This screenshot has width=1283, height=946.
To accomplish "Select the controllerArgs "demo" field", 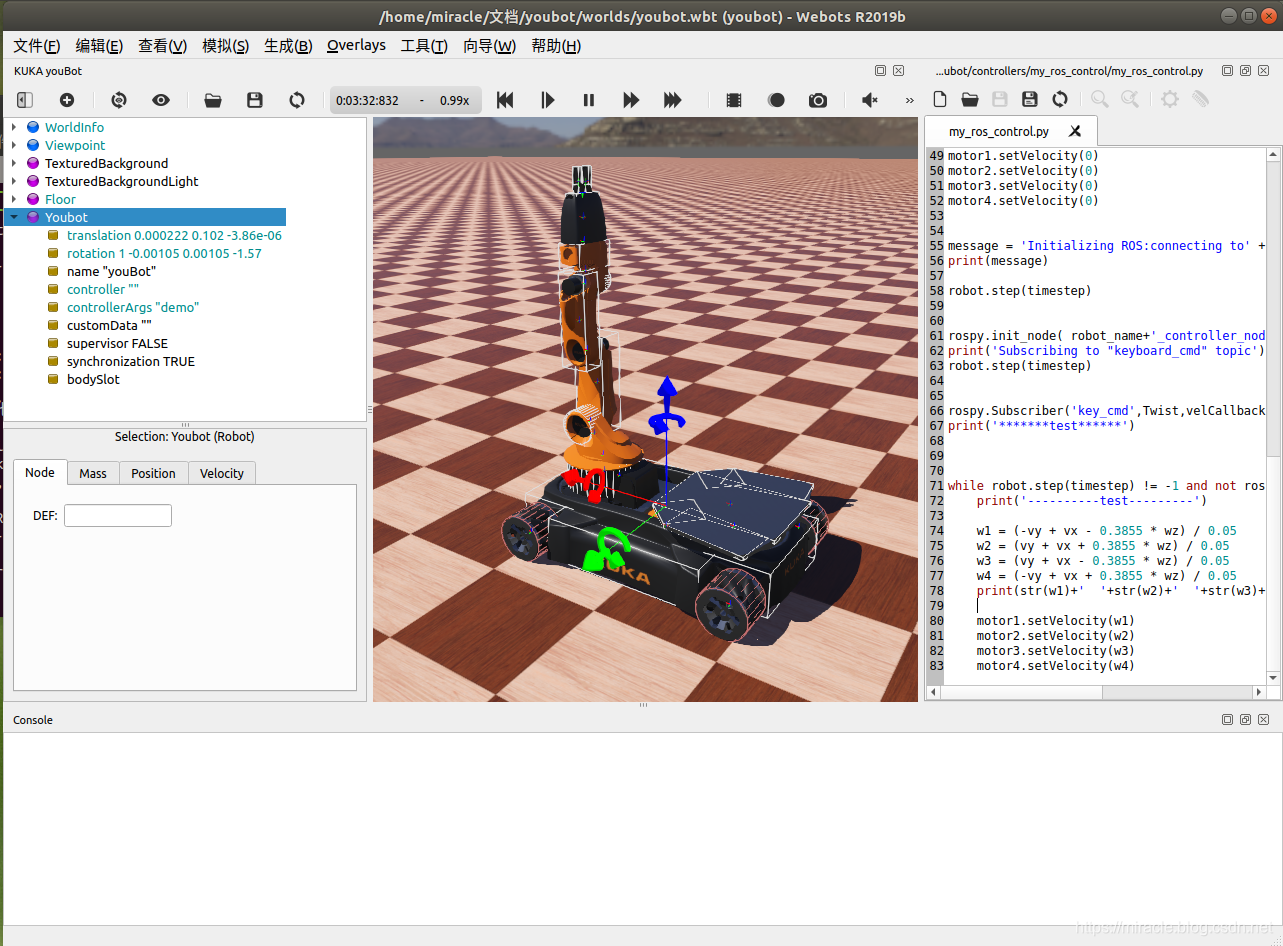I will [133, 307].
